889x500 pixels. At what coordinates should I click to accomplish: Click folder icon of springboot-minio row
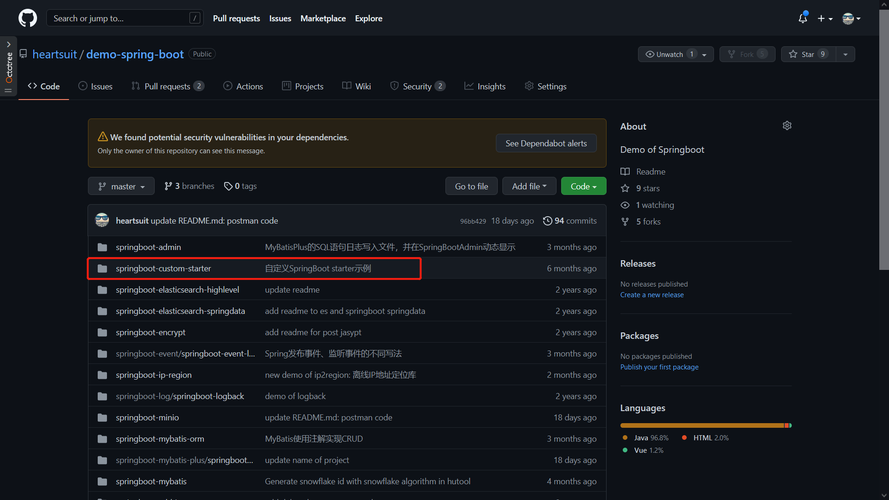pyautogui.click(x=102, y=417)
